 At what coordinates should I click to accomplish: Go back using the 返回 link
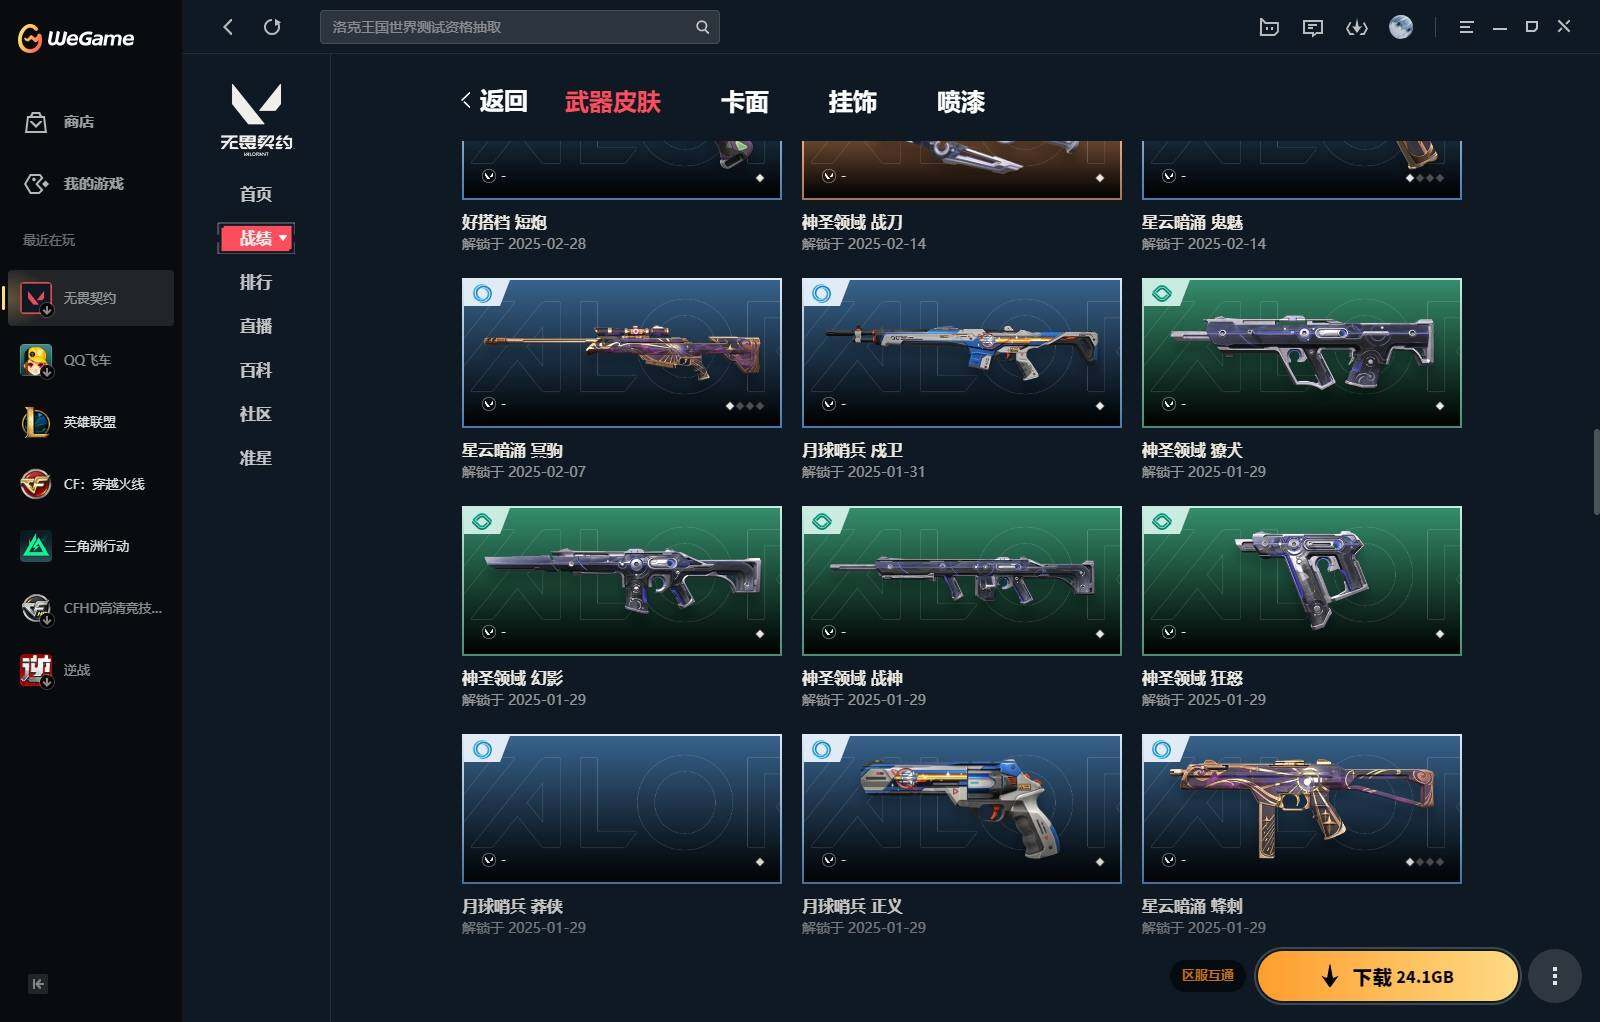[494, 101]
